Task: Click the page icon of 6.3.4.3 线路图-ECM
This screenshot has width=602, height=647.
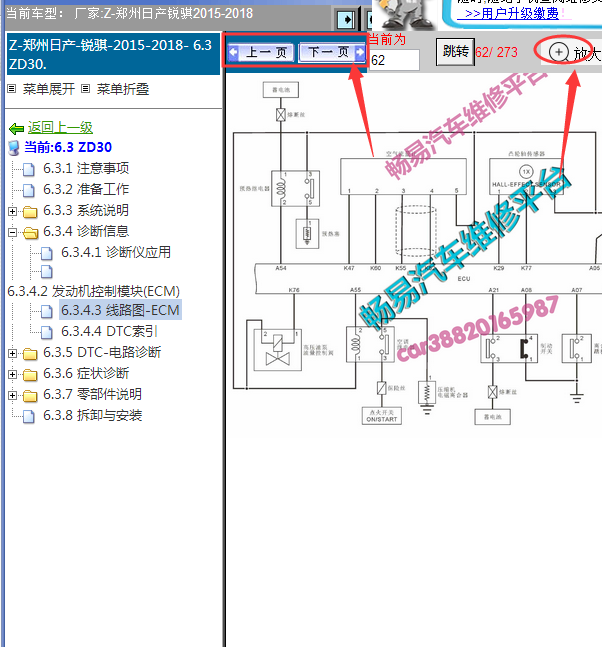Action: coord(47,312)
